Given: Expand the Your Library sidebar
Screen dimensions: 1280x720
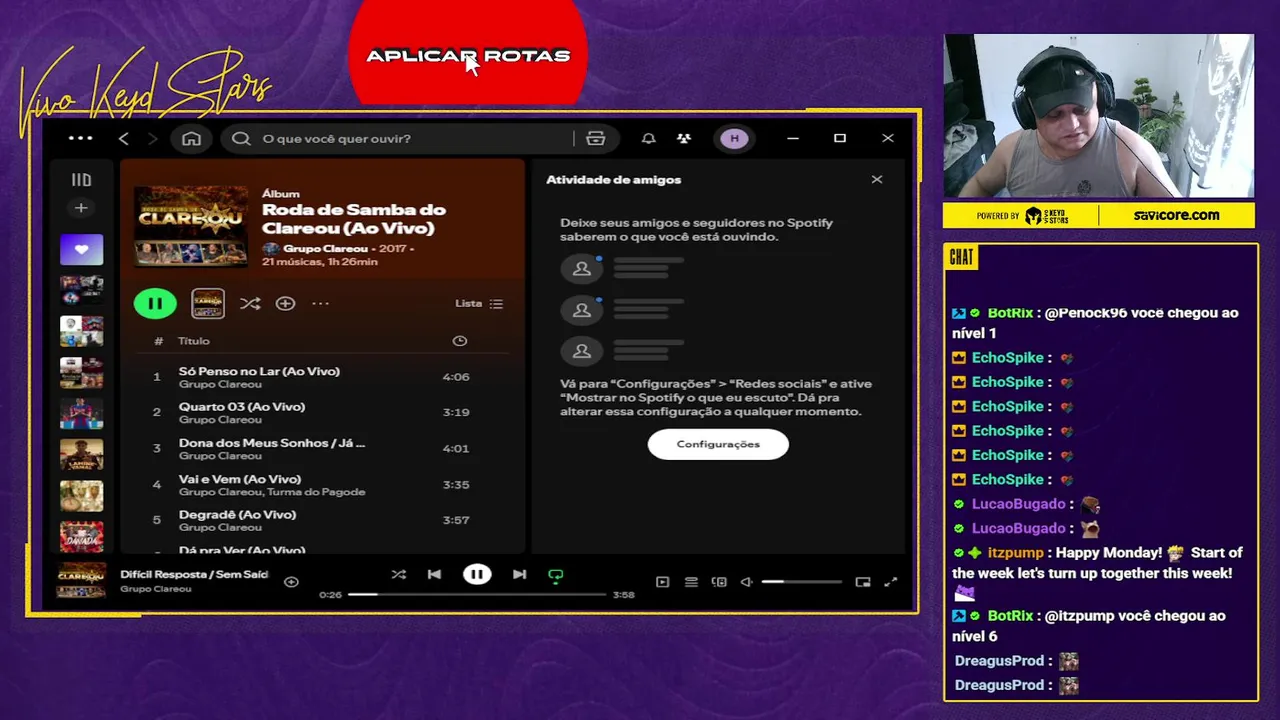Looking at the screenshot, I should (81, 180).
